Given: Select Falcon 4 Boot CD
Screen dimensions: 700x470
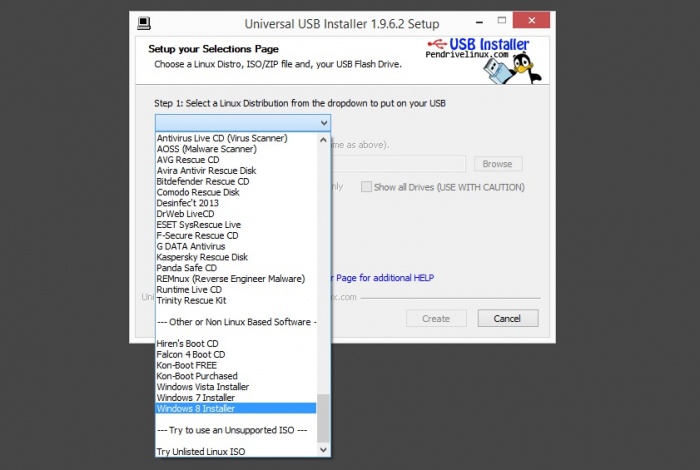Looking at the screenshot, I should (236, 354).
